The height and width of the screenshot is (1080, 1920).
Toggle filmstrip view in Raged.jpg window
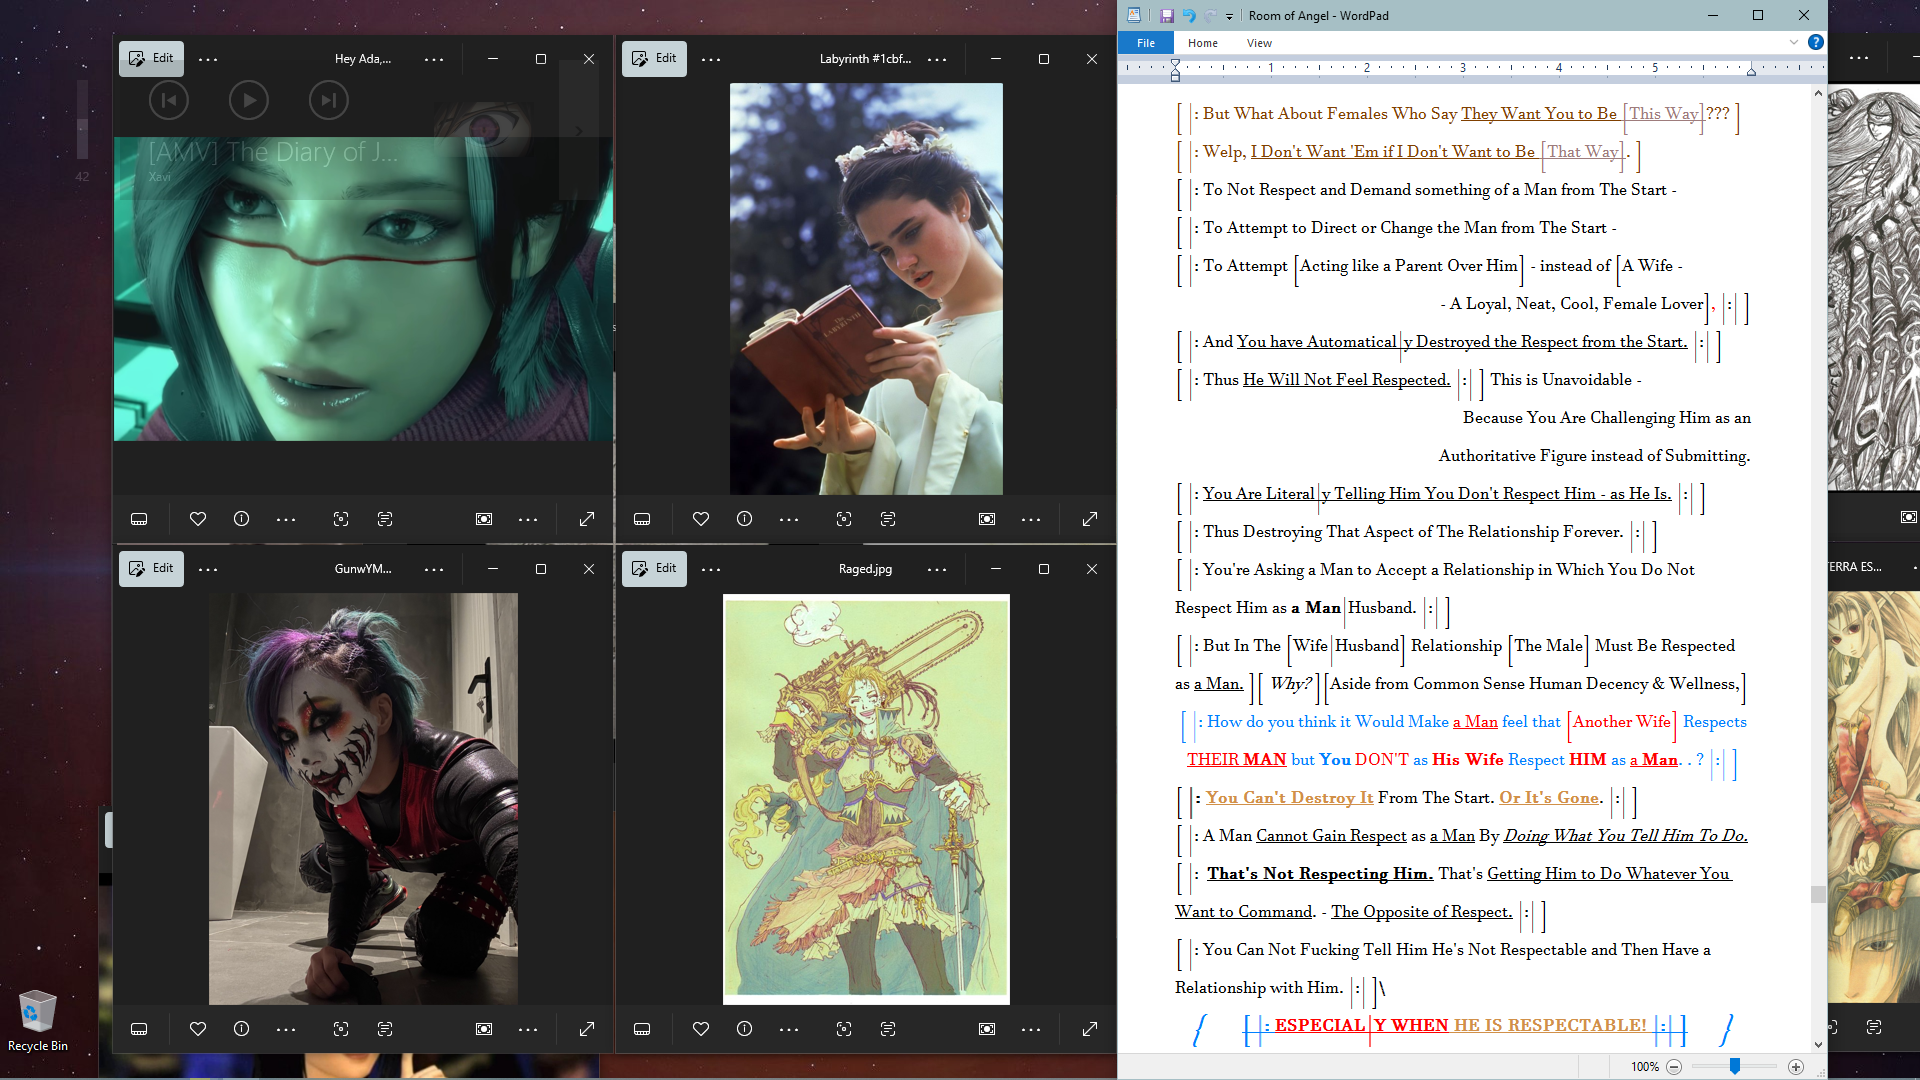coord(642,1029)
